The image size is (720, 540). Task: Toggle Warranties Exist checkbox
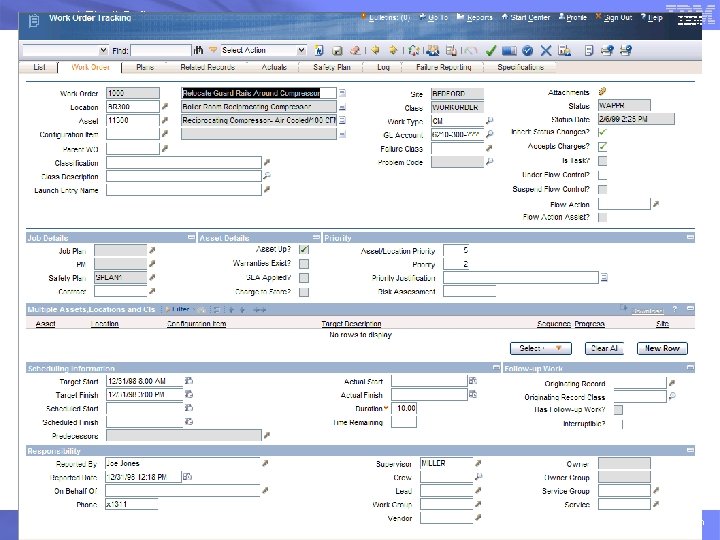pos(304,264)
